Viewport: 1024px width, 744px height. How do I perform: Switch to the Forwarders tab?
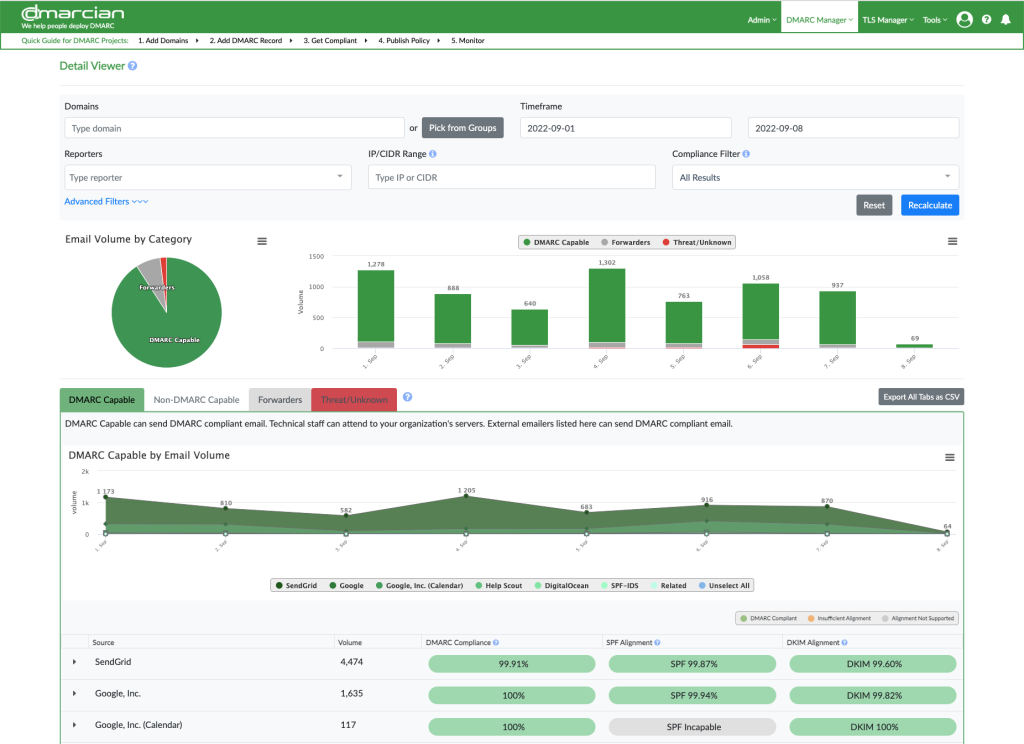click(x=280, y=400)
